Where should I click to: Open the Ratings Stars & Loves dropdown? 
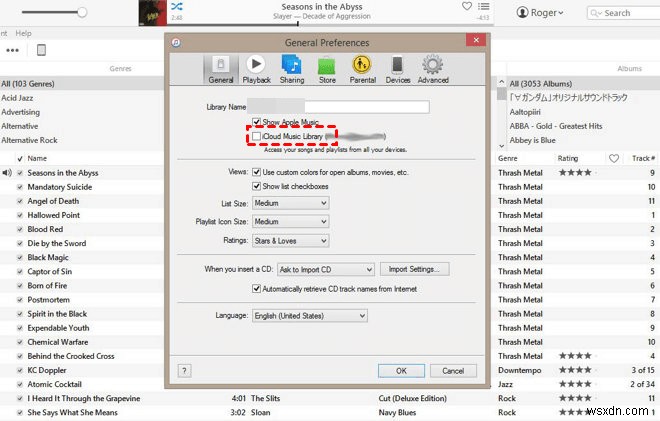290,241
